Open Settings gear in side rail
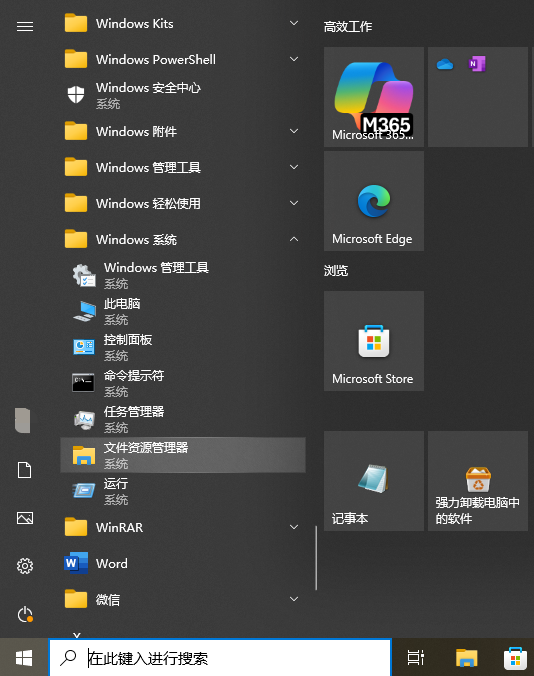The height and width of the screenshot is (676, 534). coord(25,566)
